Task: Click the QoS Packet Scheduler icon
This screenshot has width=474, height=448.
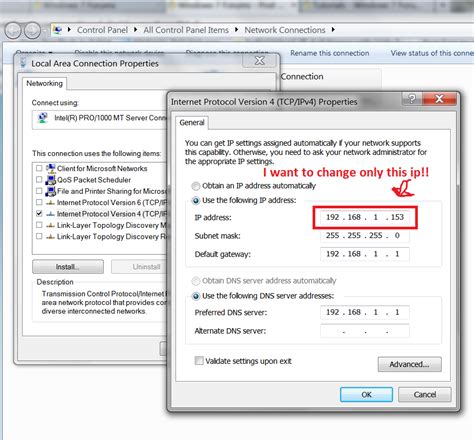Action: point(51,180)
